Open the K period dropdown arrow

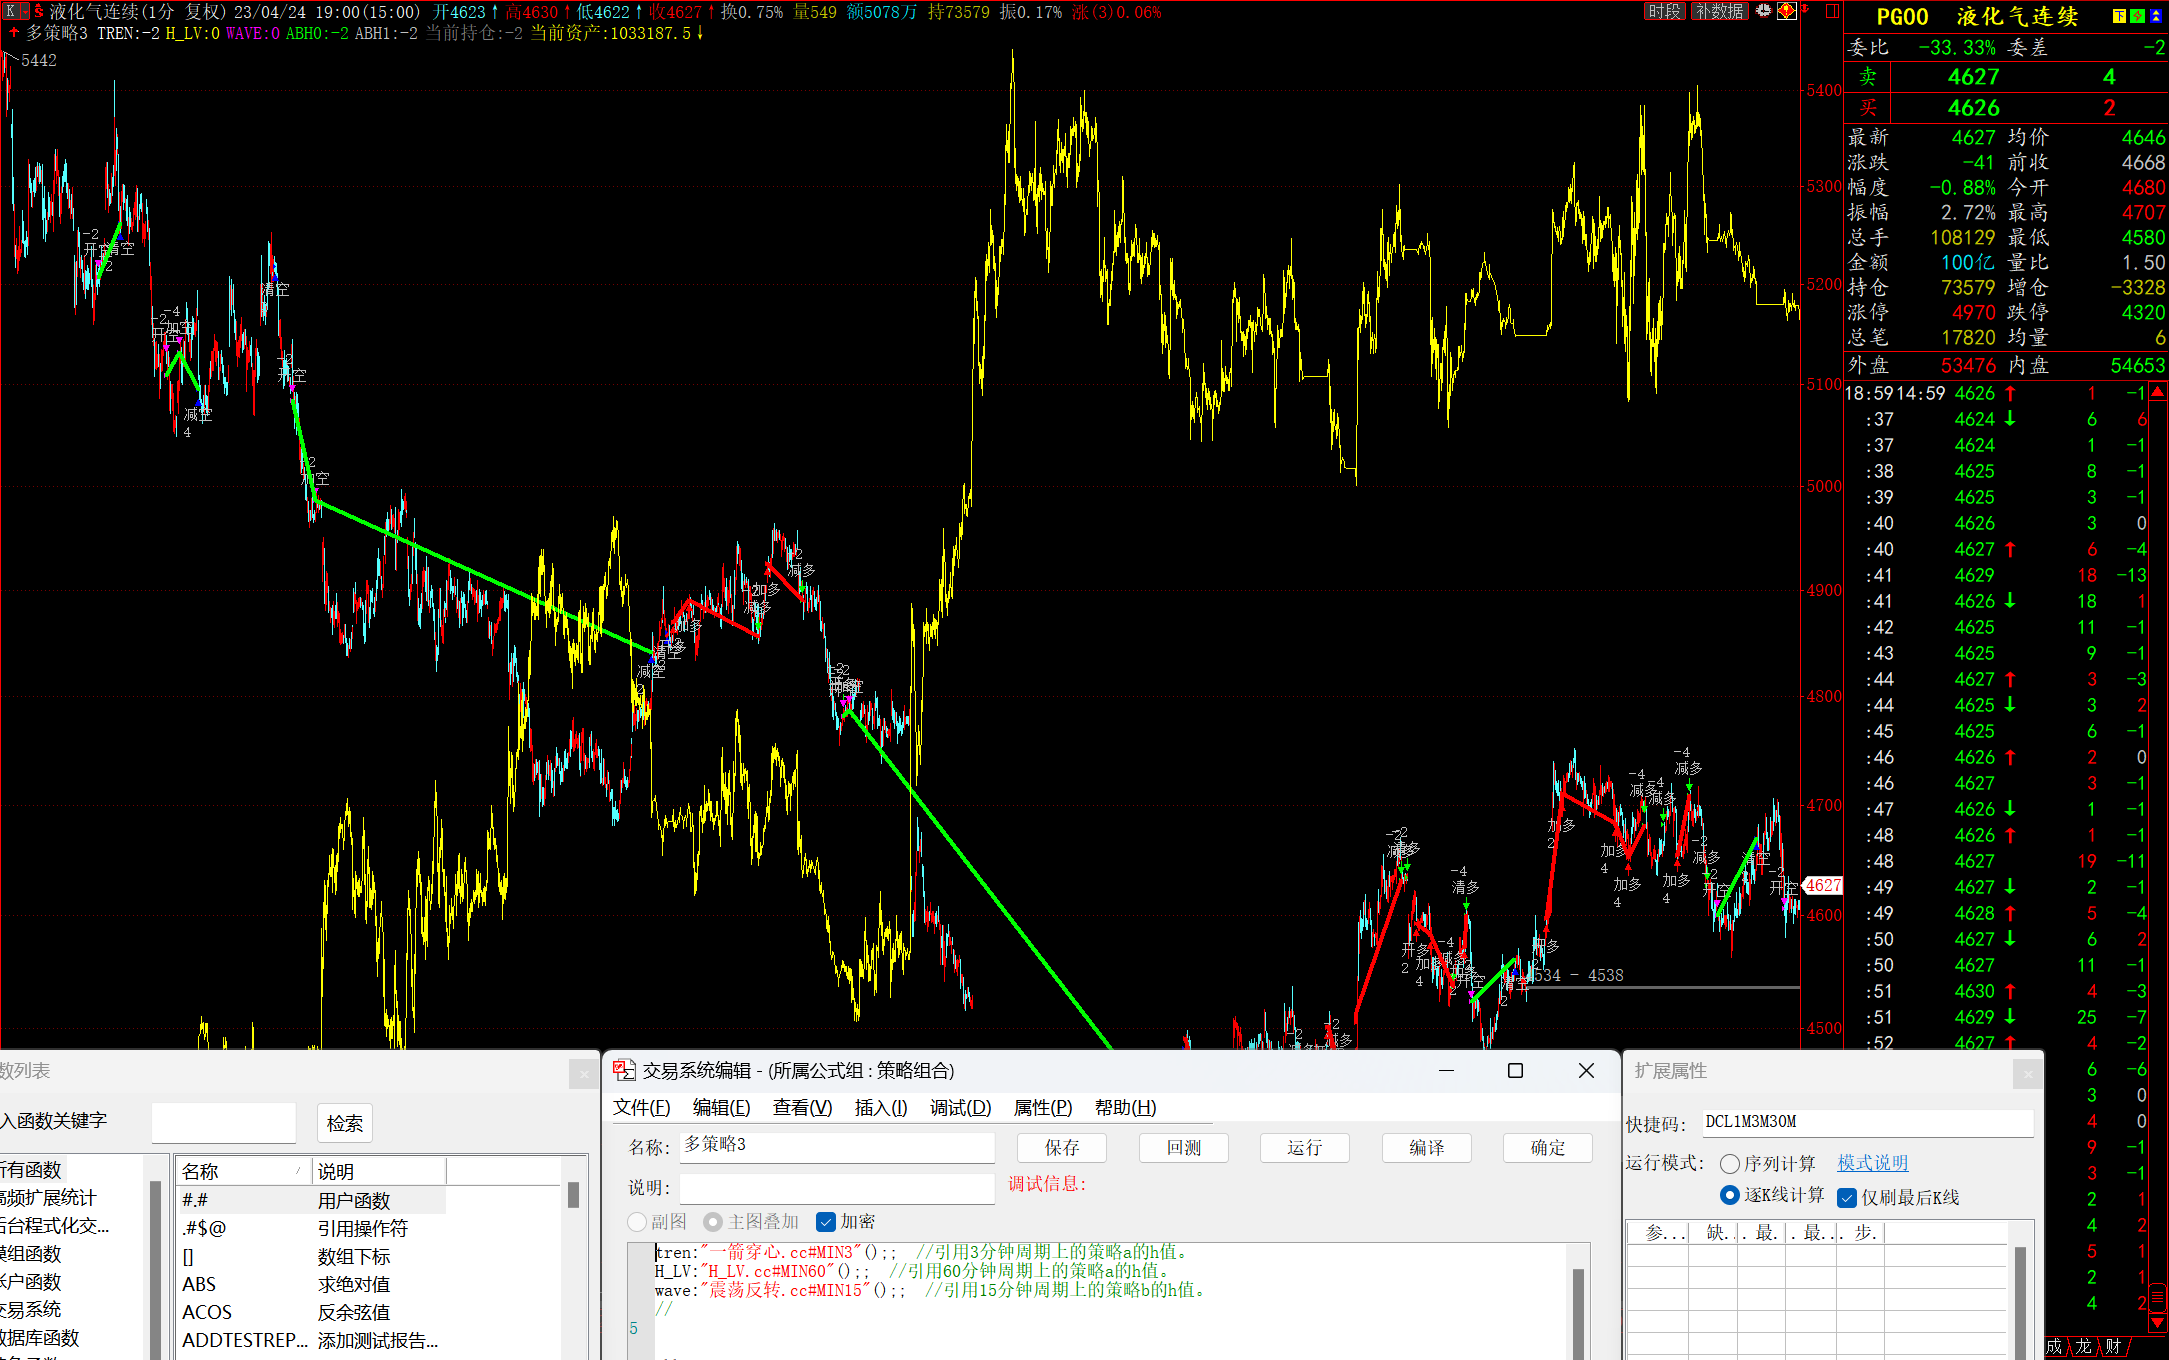(x=25, y=12)
